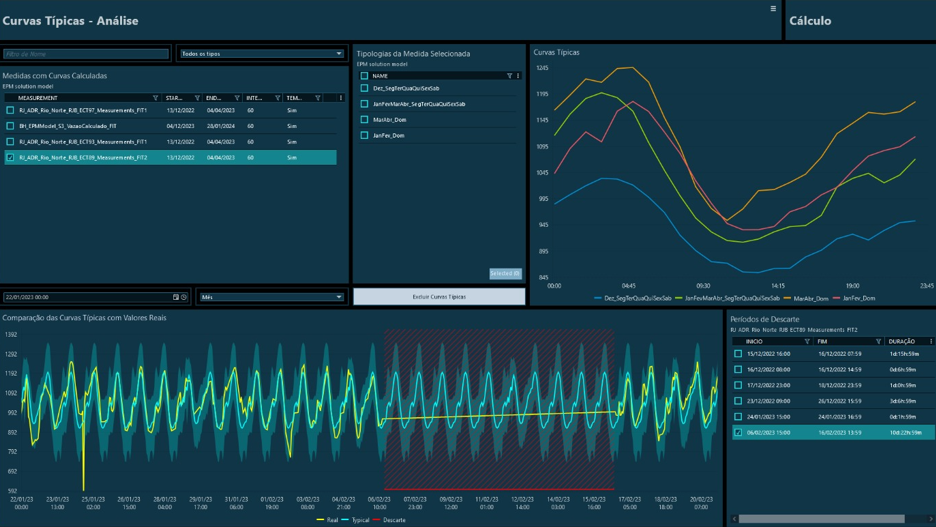Click the filter icon on MEASUREMENT column

pos(155,98)
